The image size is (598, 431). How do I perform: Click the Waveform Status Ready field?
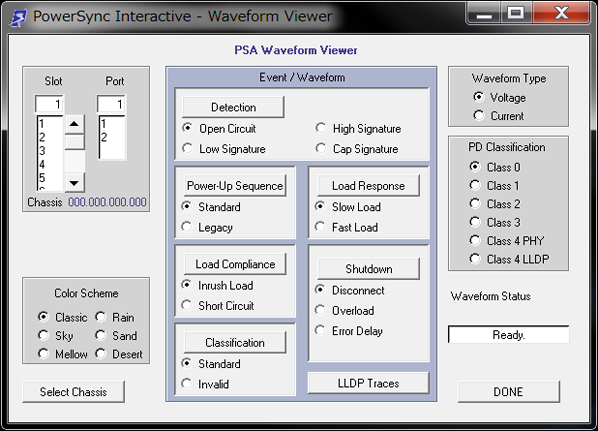pos(509,335)
